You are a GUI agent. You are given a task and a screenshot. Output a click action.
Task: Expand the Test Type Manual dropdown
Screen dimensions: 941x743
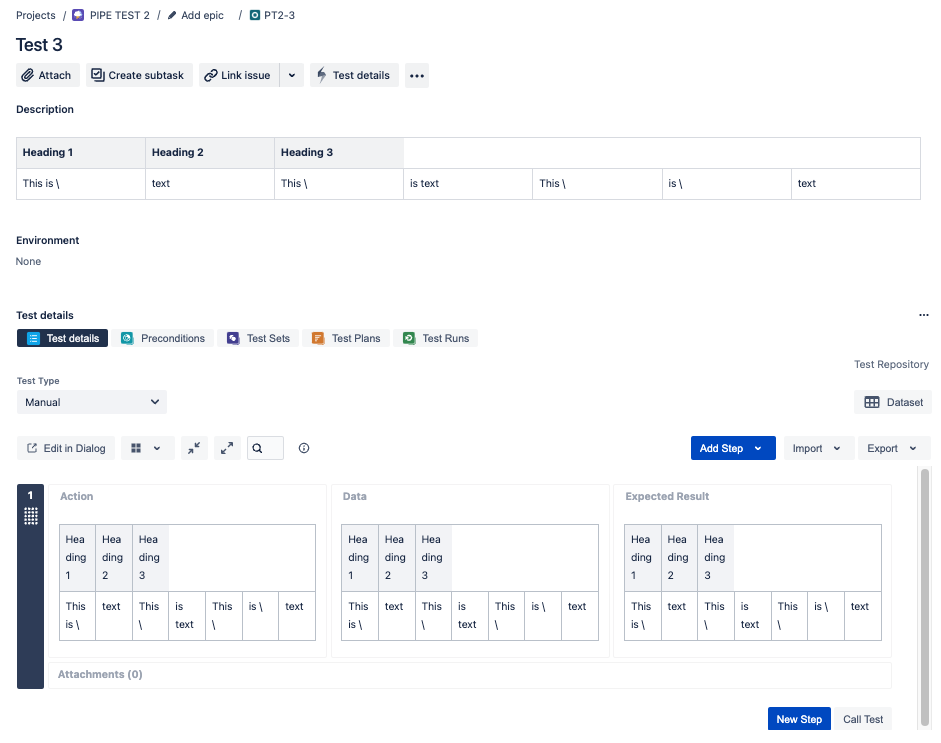(91, 402)
